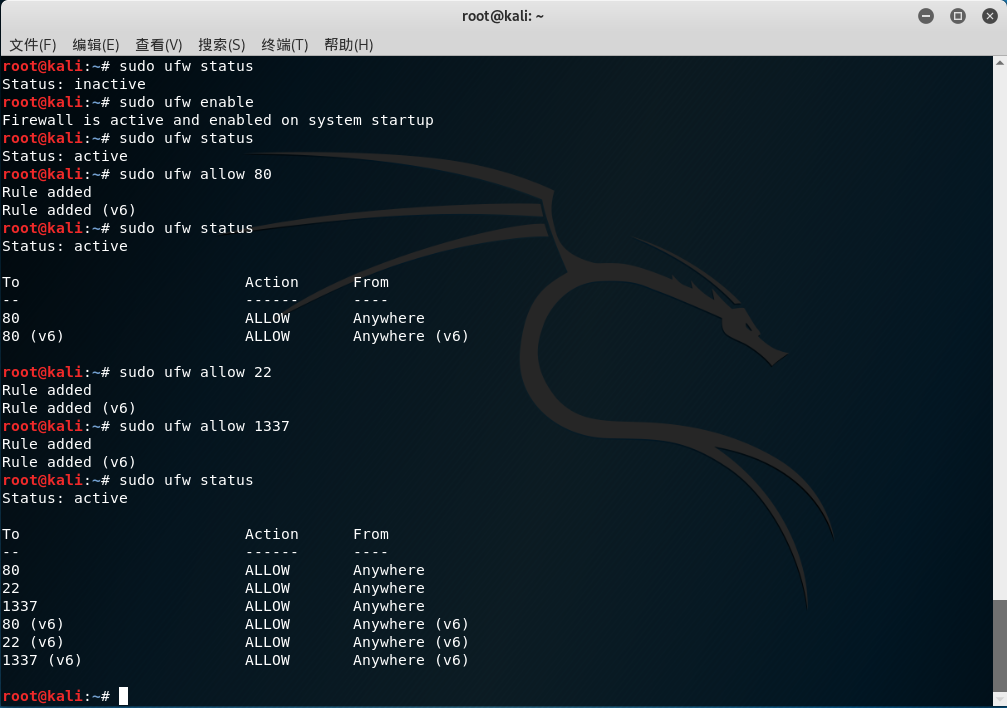Maximize the terminal window
1007x708 pixels.
tap(957, 15)
